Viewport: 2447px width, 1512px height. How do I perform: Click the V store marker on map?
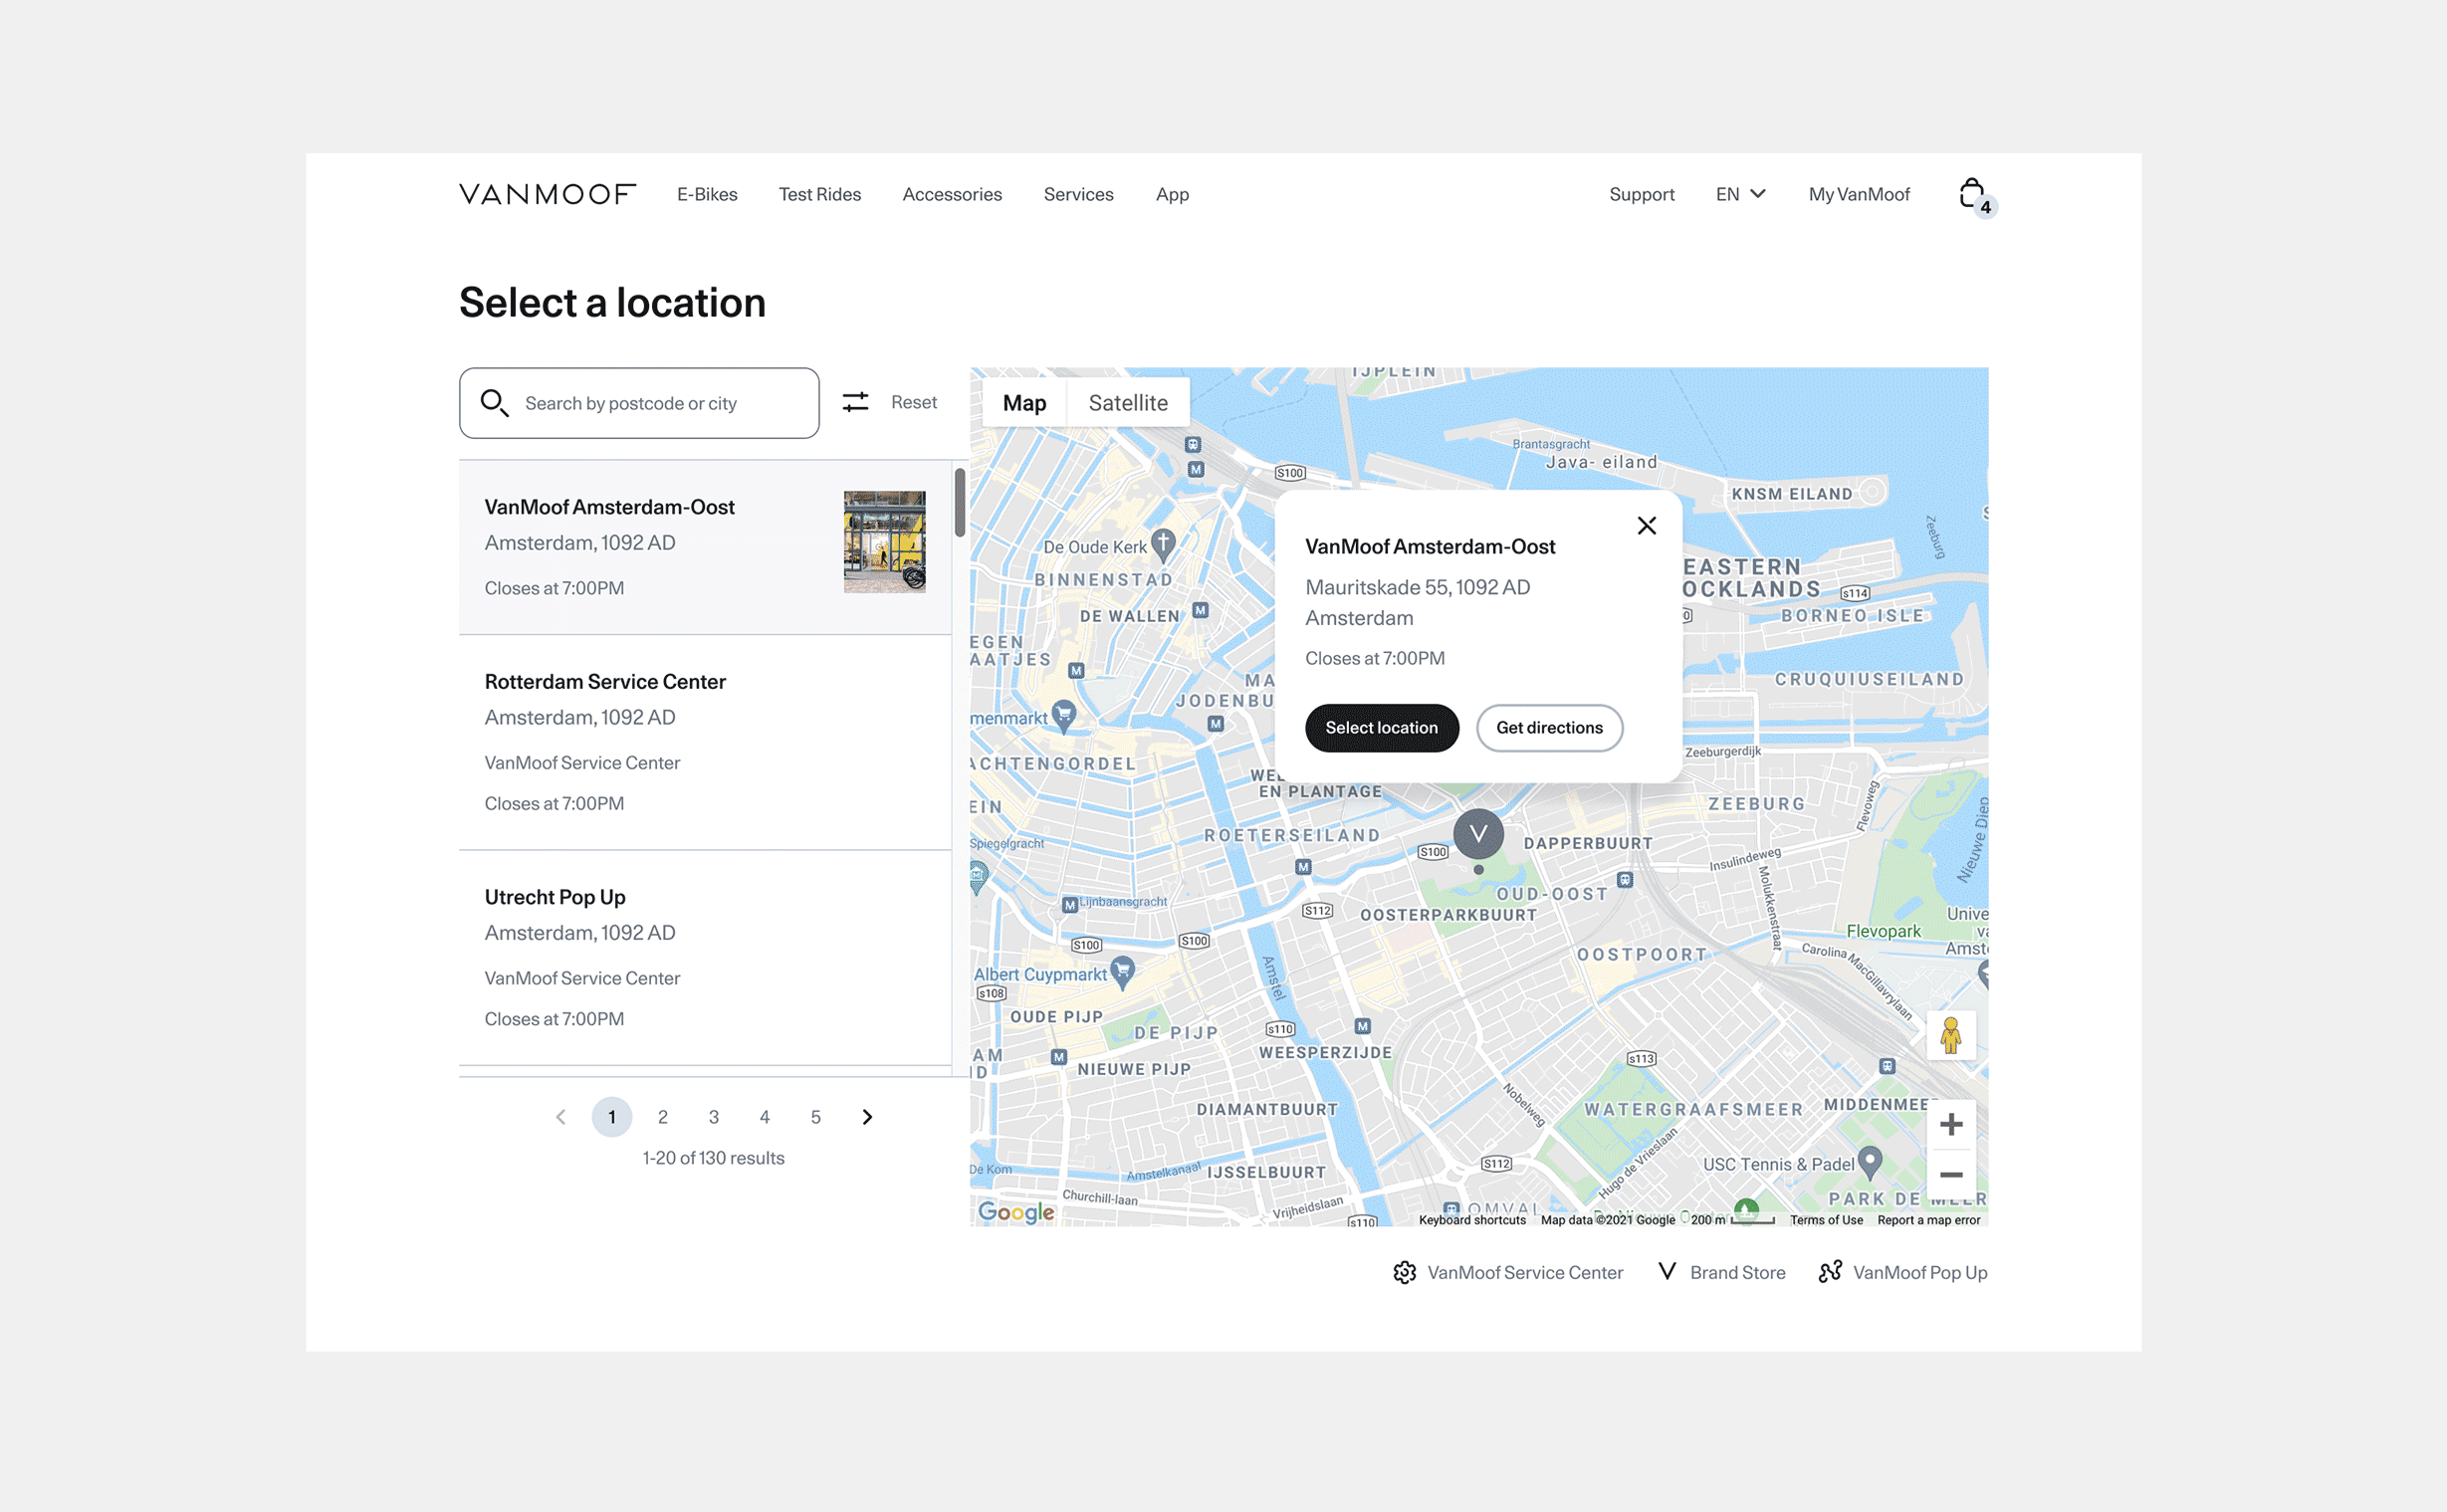(x=1478, y=834)
